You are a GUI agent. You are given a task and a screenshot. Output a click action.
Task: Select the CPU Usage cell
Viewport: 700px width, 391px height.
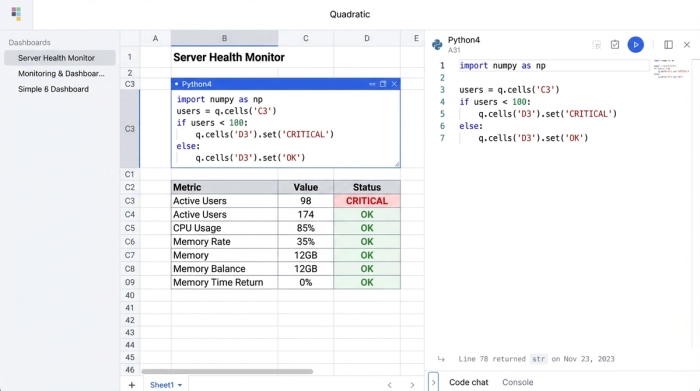click(x=224, y=228)
